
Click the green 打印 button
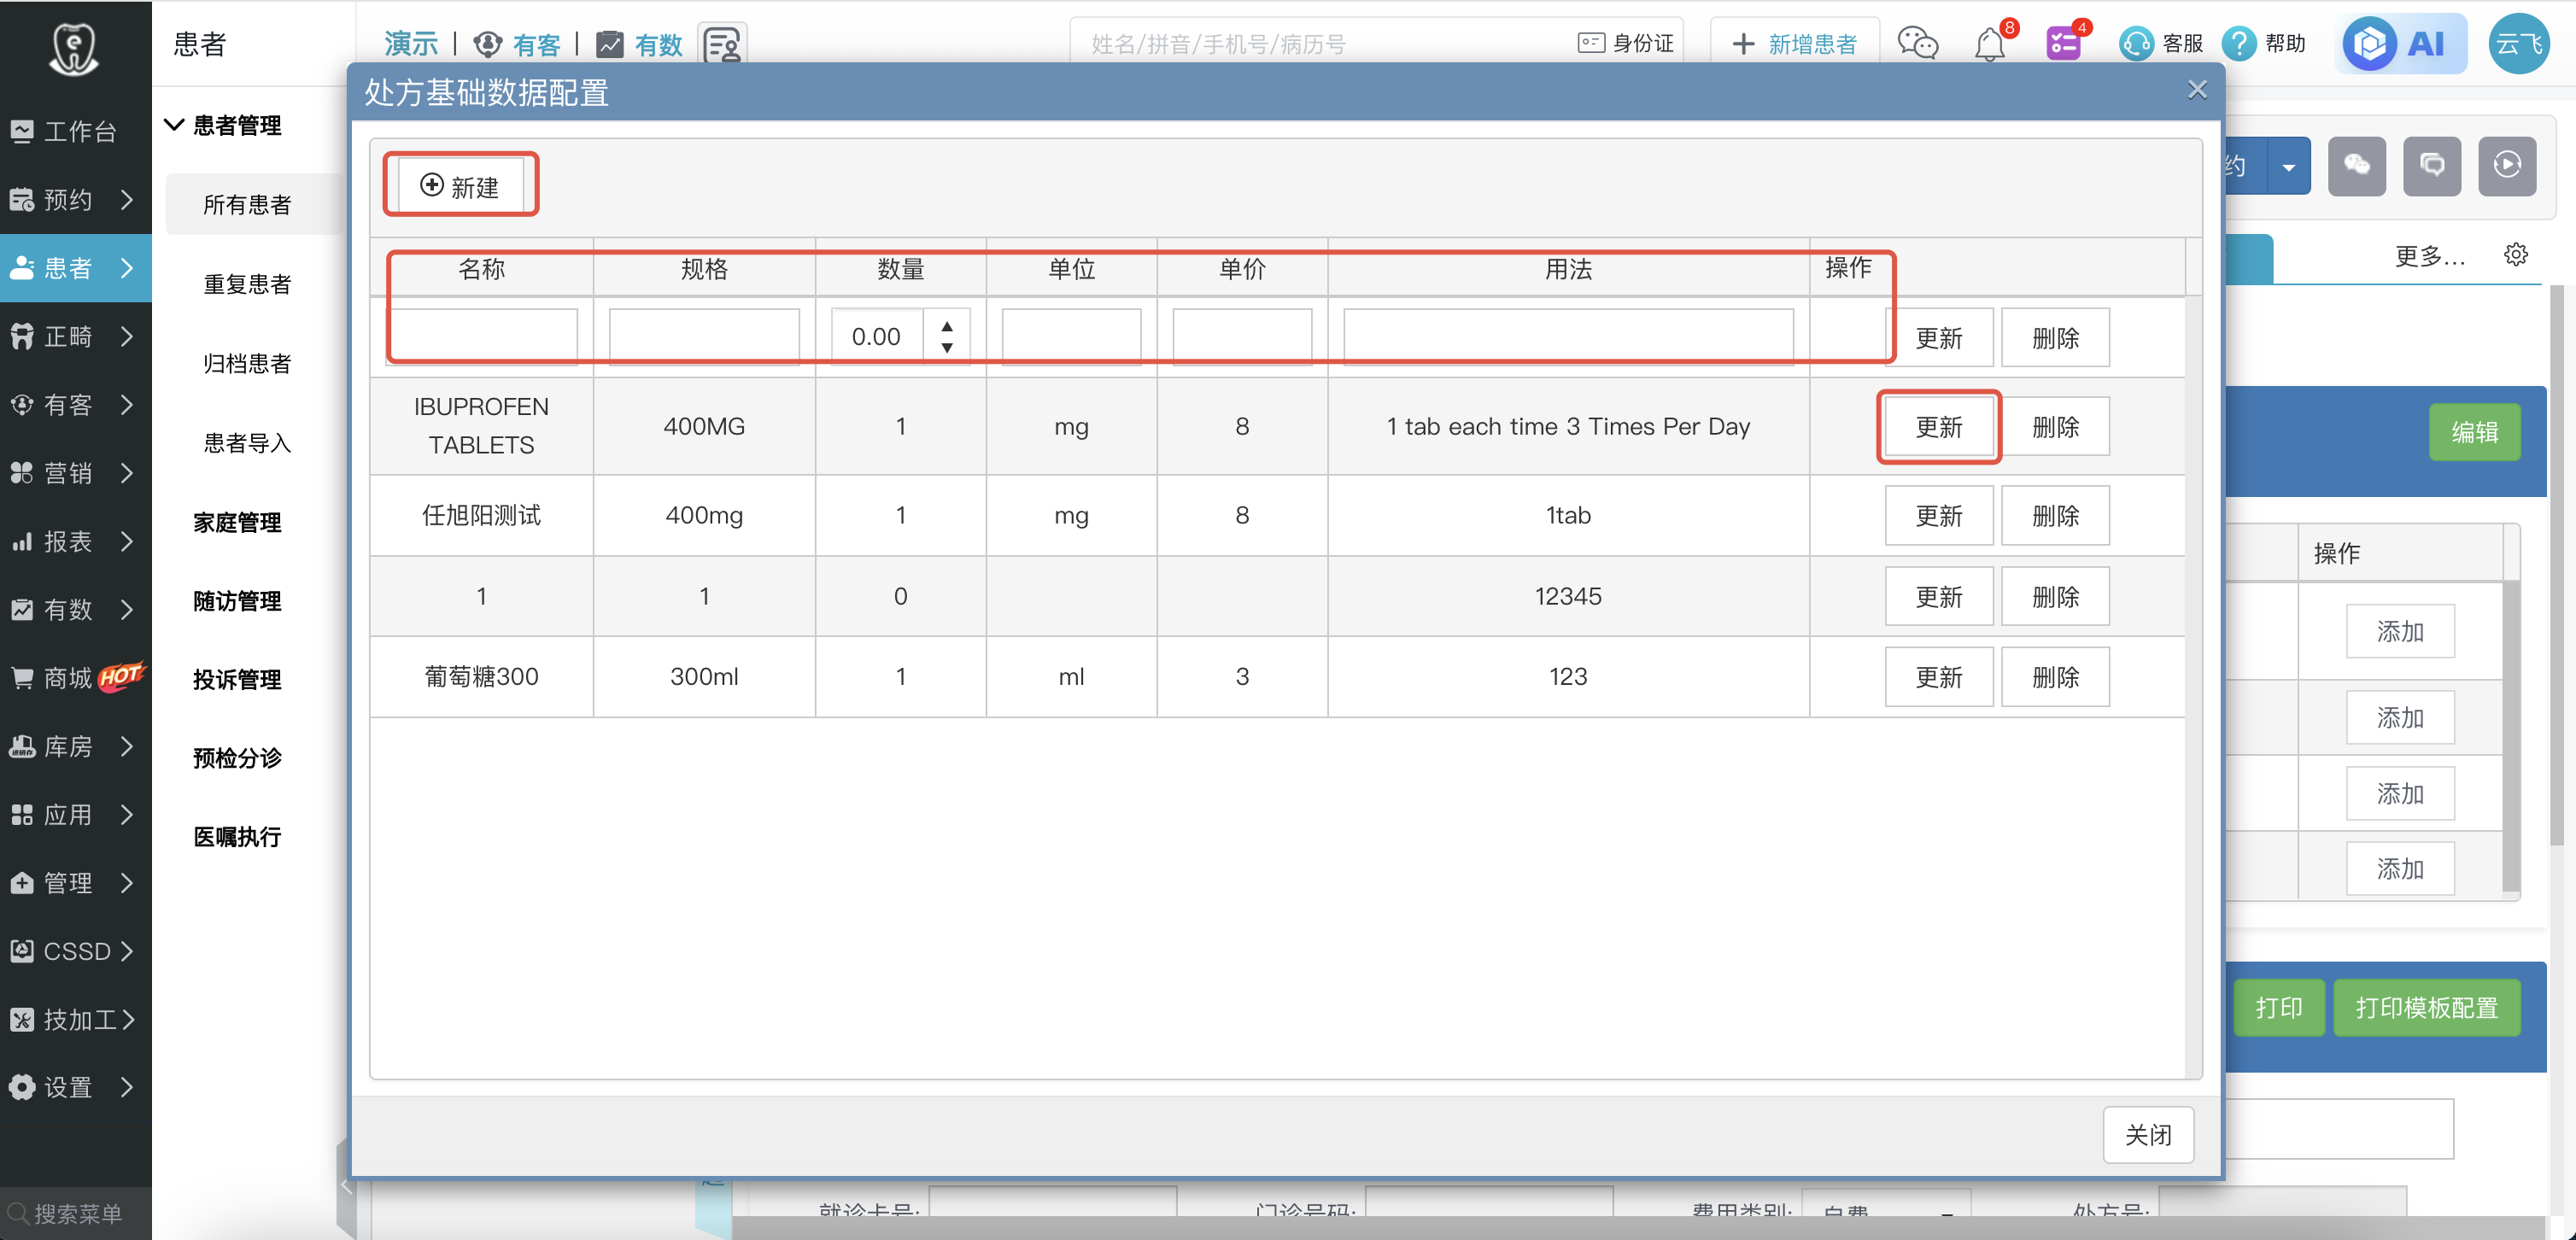tap(2279, 1007)
